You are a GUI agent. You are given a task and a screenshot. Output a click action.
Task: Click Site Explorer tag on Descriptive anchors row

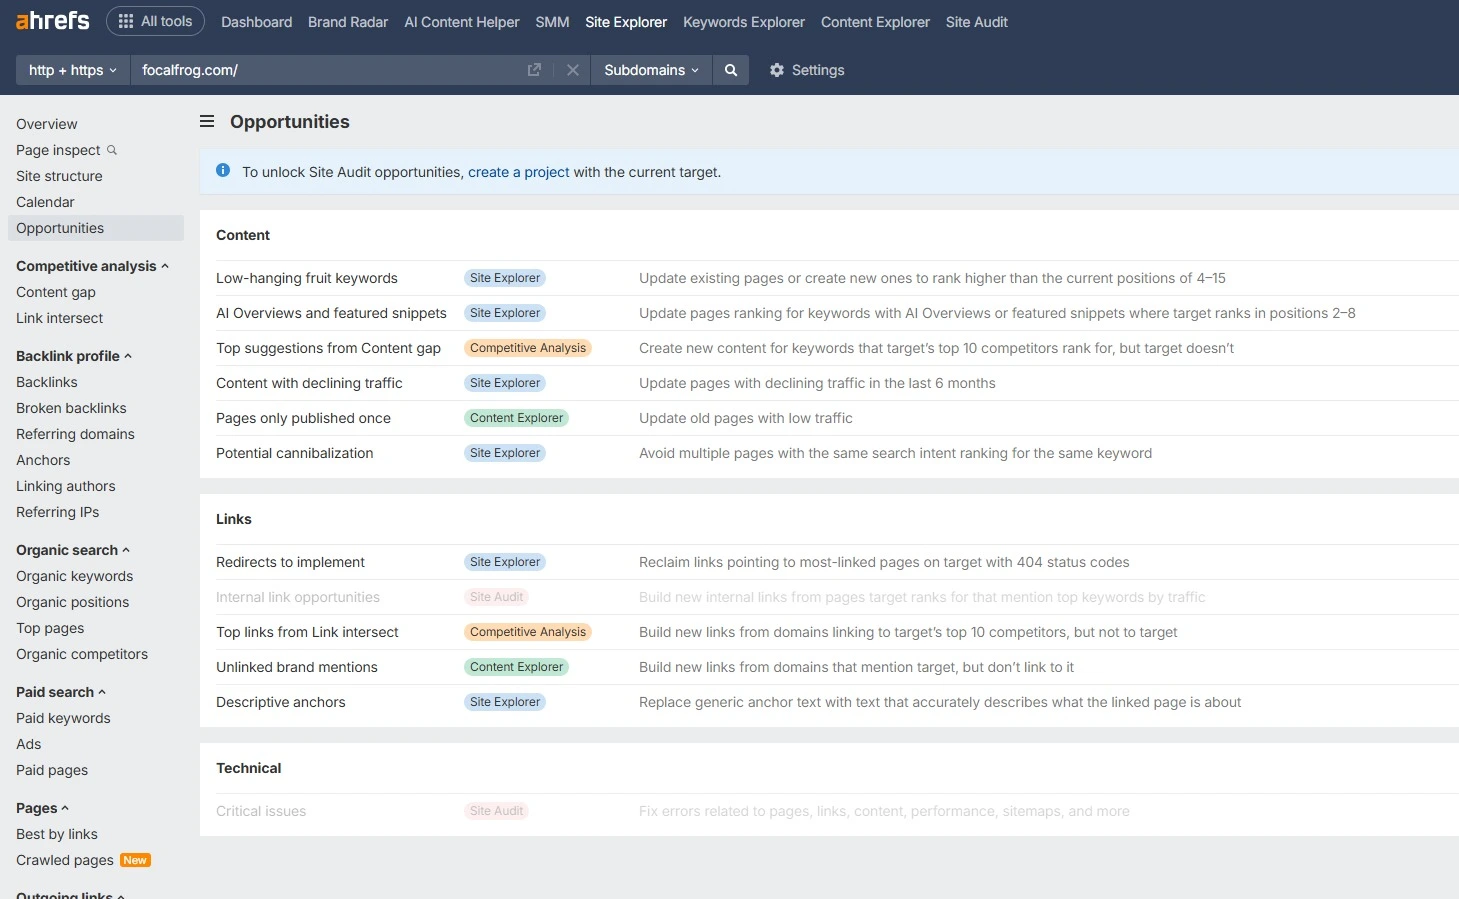505,702
